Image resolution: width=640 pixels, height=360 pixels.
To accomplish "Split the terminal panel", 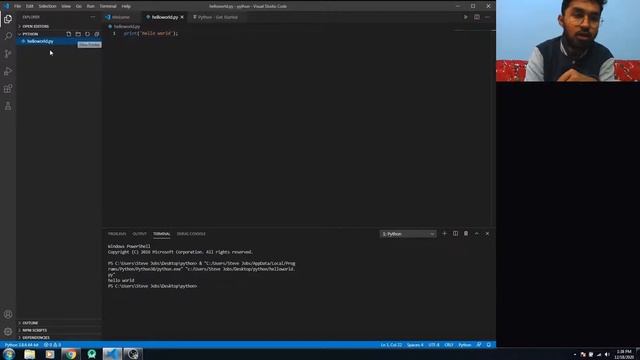I will pos(455,233).
